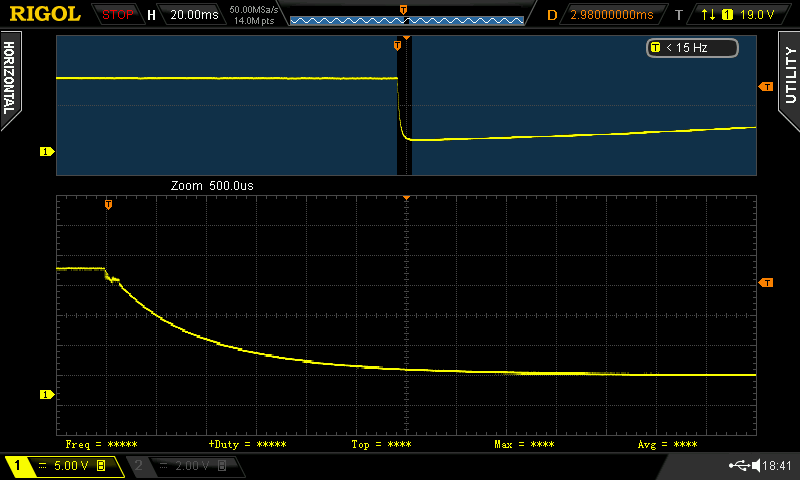Click the USB connection icon

(739, 465)
